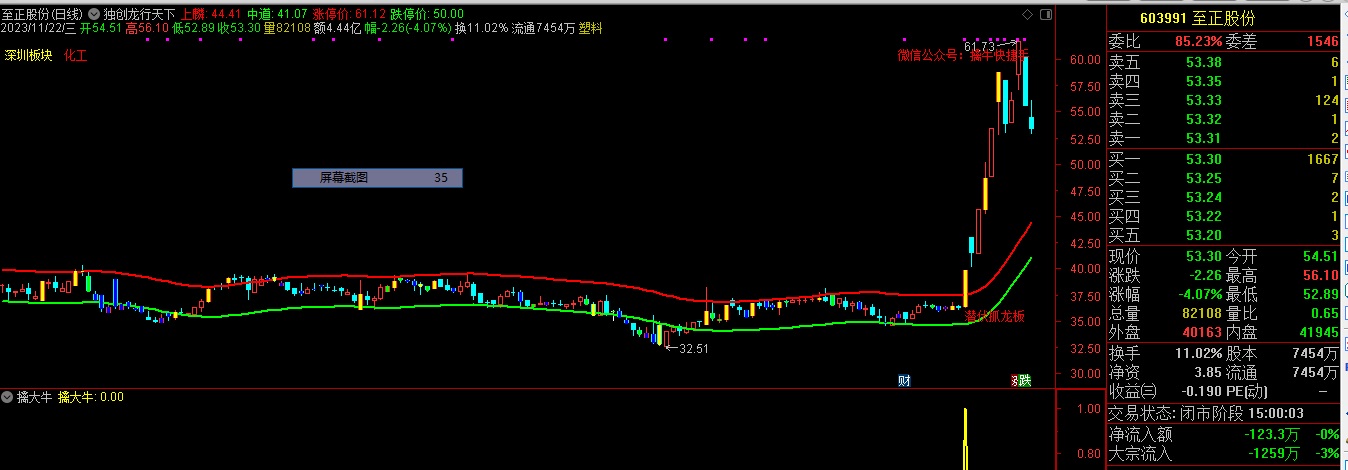Click the 内盘 value 41945

(1317, 332)
